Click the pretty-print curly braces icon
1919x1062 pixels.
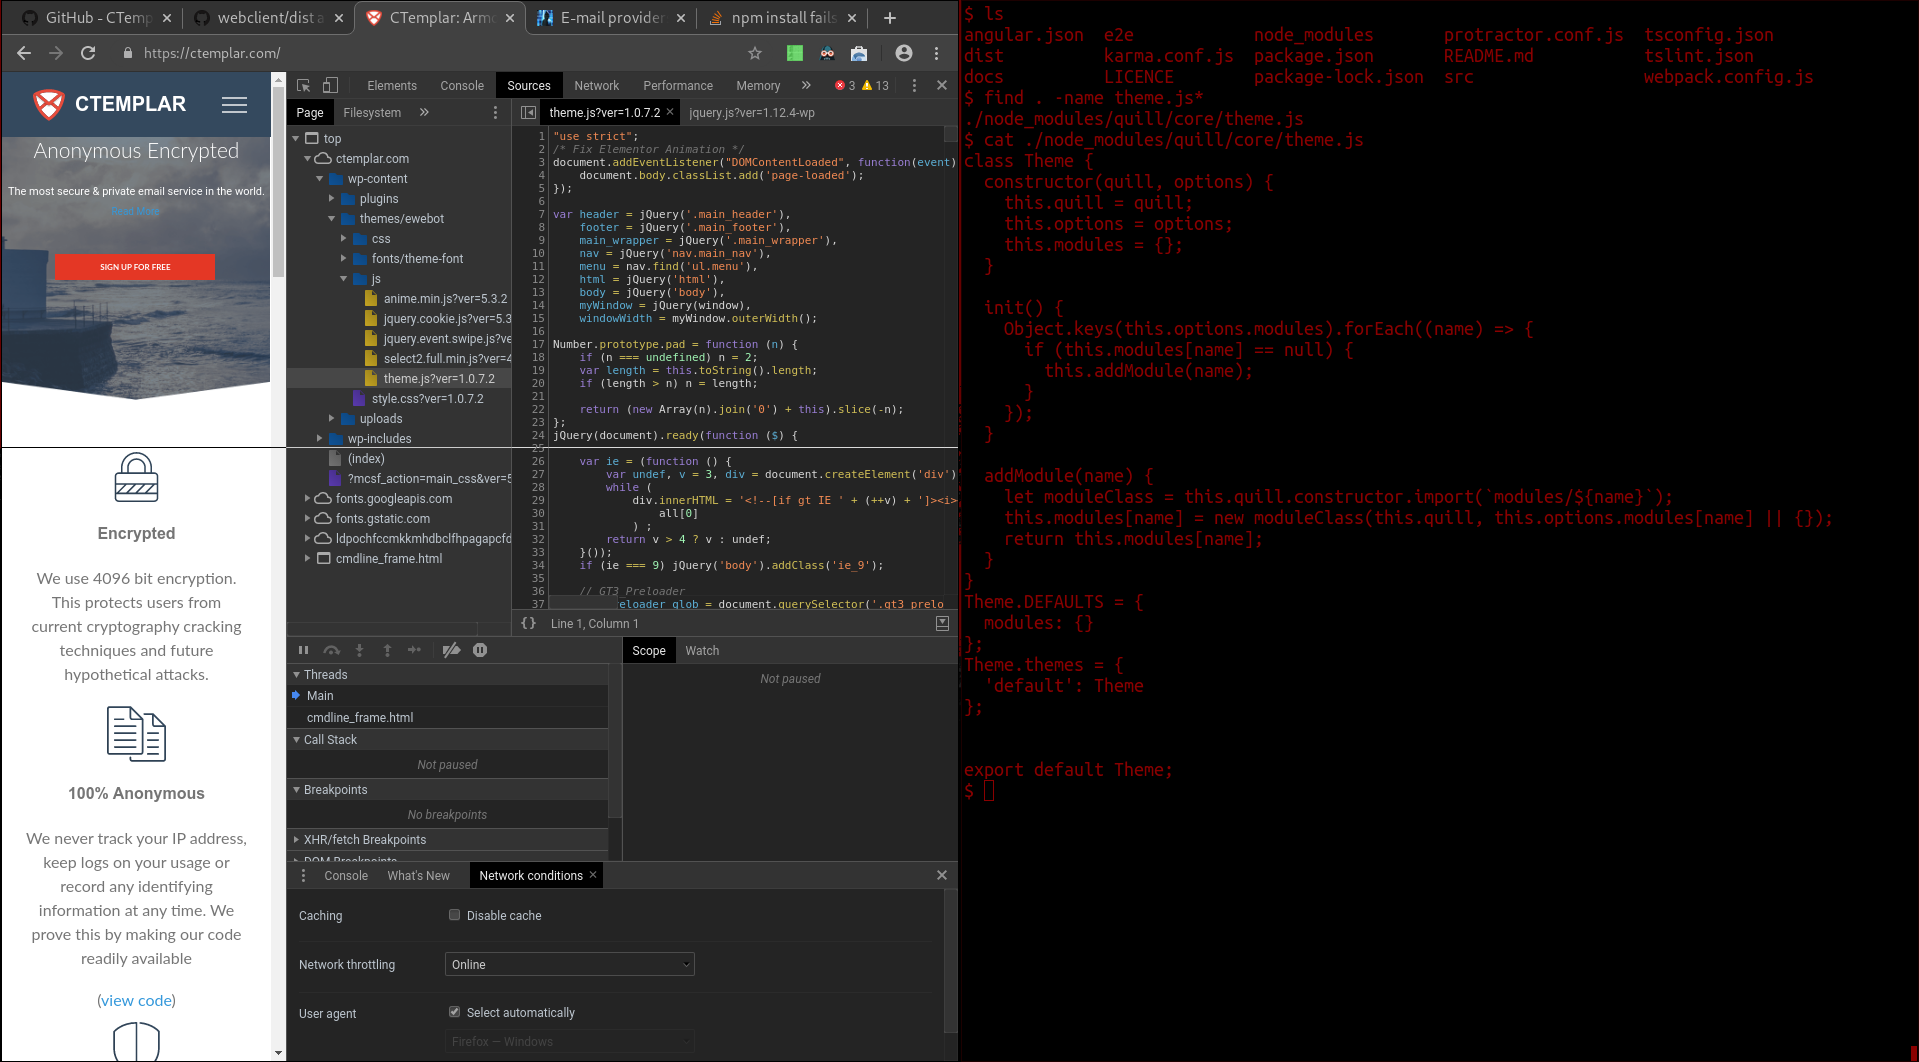(529, 623)
